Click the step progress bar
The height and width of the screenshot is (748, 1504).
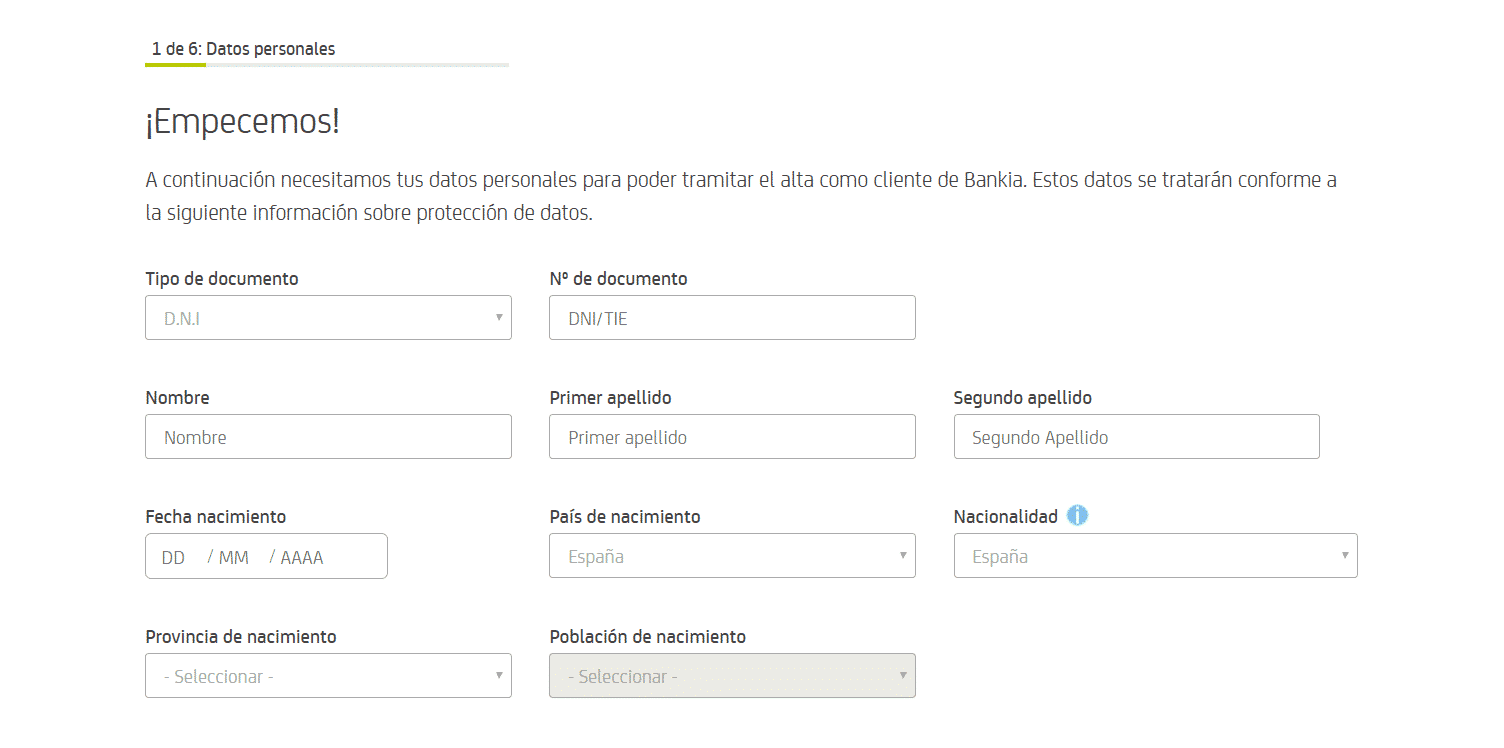(x=327, y=65)
